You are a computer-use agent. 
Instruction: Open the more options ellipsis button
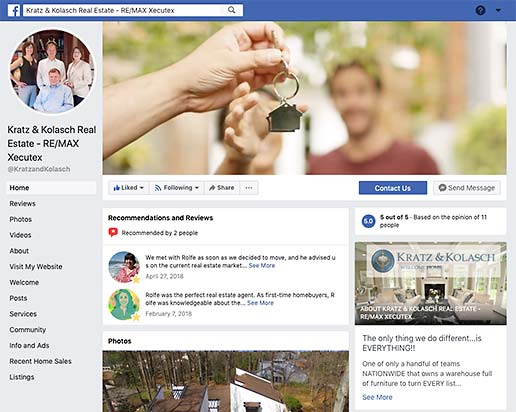(x=249, y=188)
